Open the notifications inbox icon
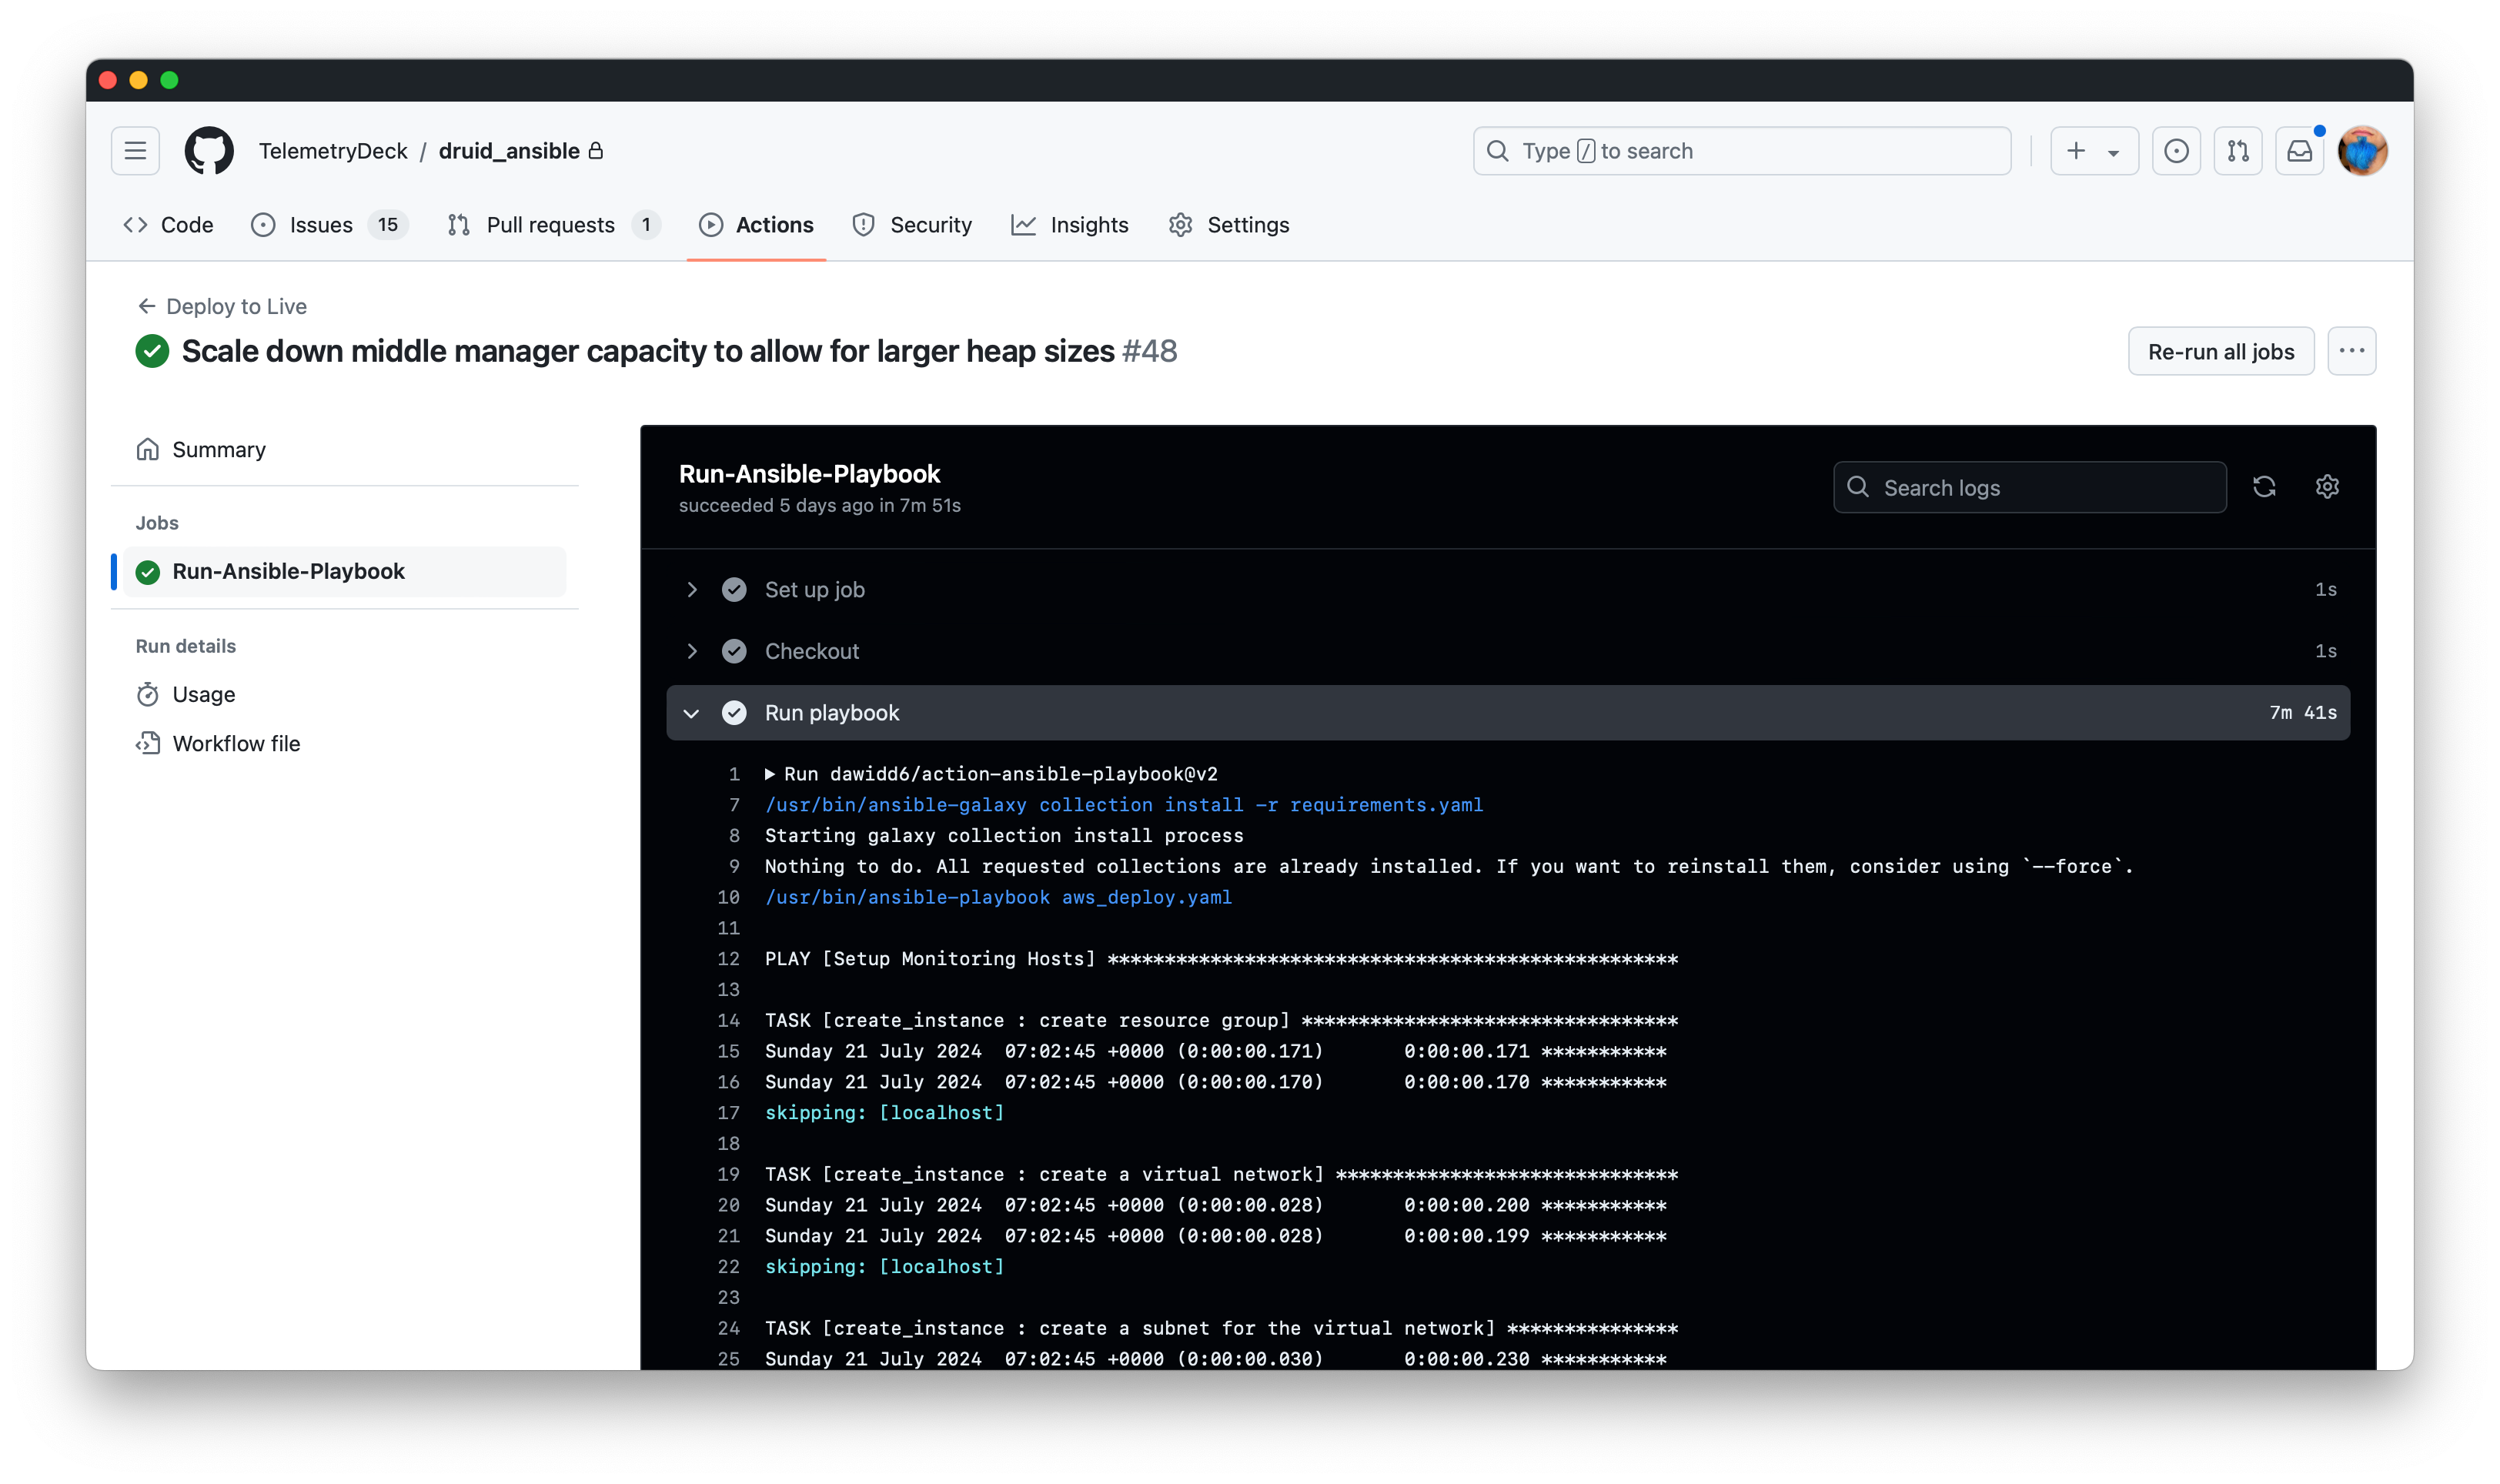Viewport: 2500px width, 1484px height. click(2299, 151)
